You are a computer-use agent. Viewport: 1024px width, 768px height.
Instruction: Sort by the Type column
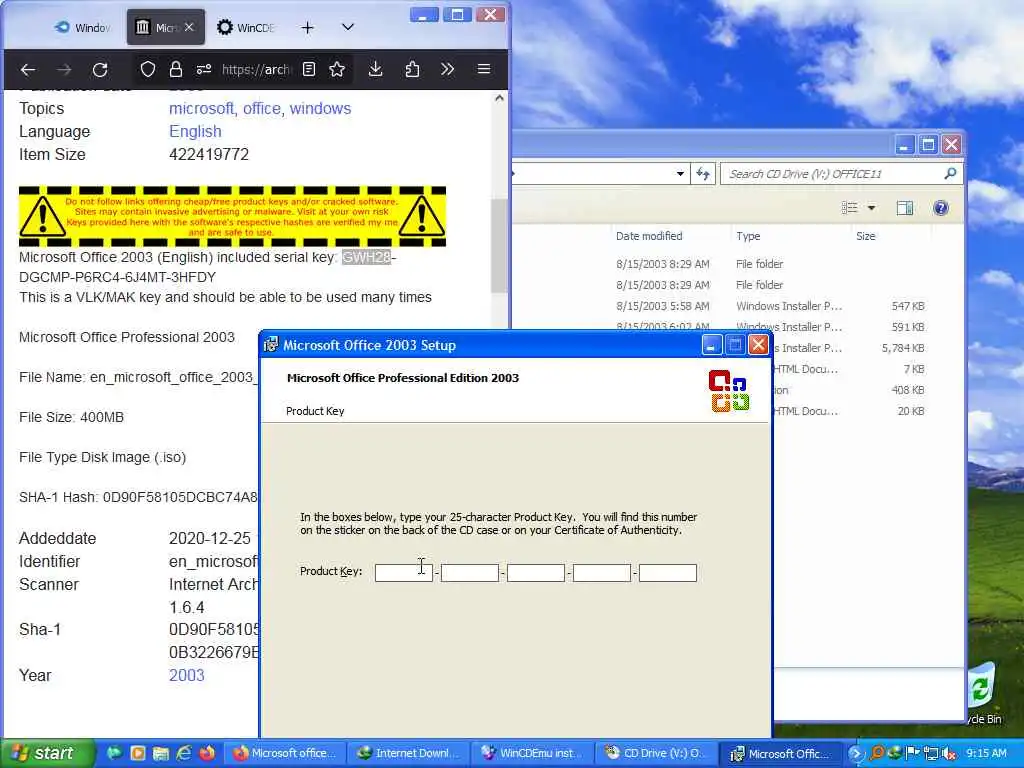(x=748, y=236)
